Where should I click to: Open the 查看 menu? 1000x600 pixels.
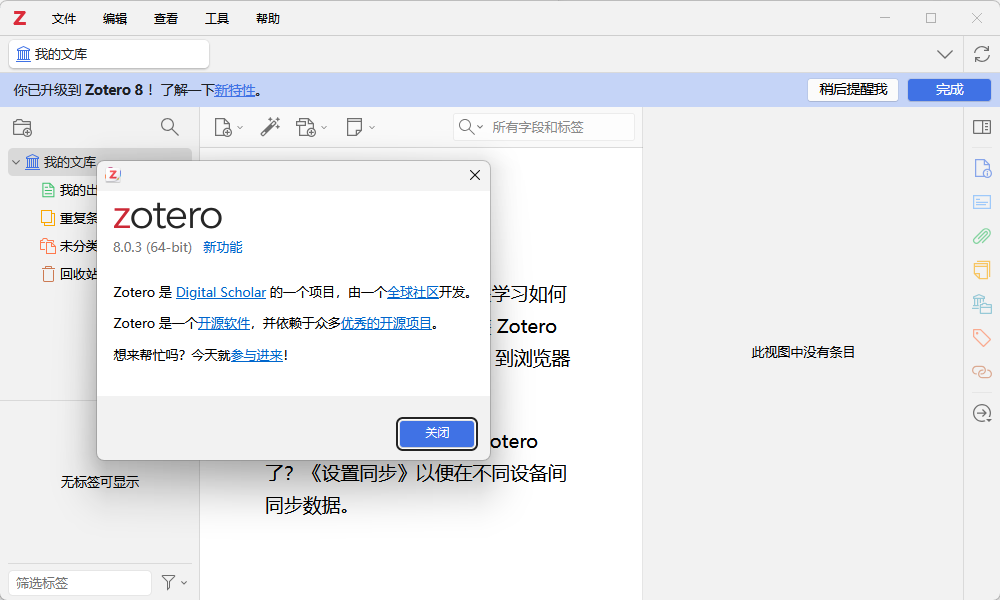tap(166, 18)
